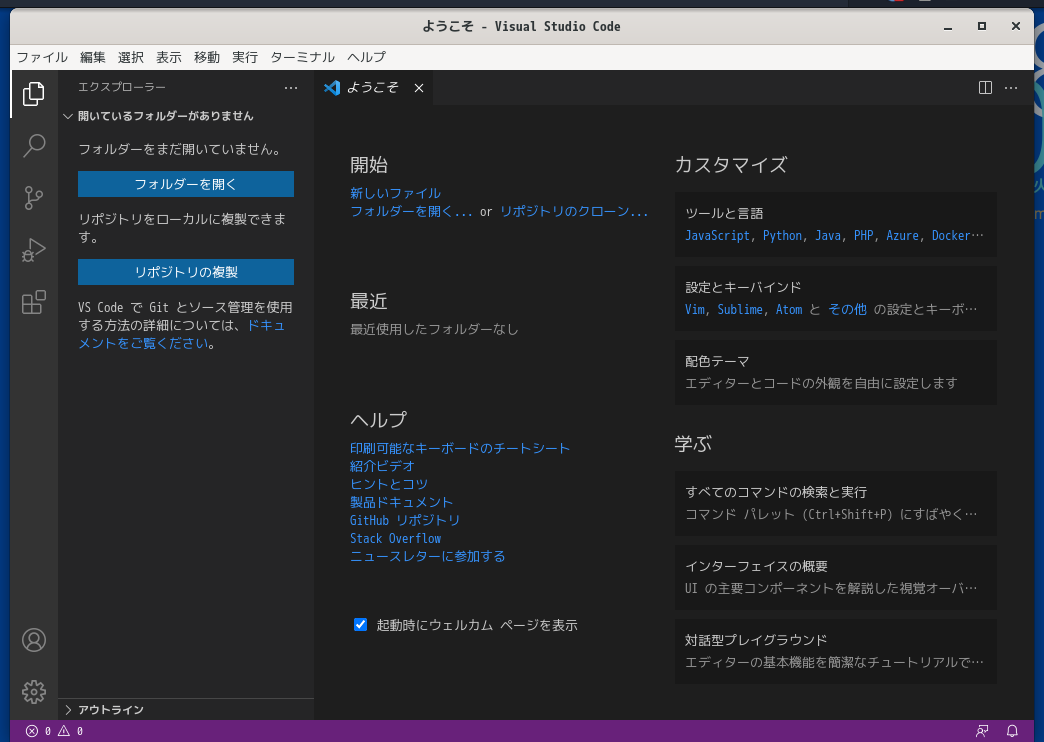
Task: Click the Sublime keybindings link
Action: click(740, 310)
